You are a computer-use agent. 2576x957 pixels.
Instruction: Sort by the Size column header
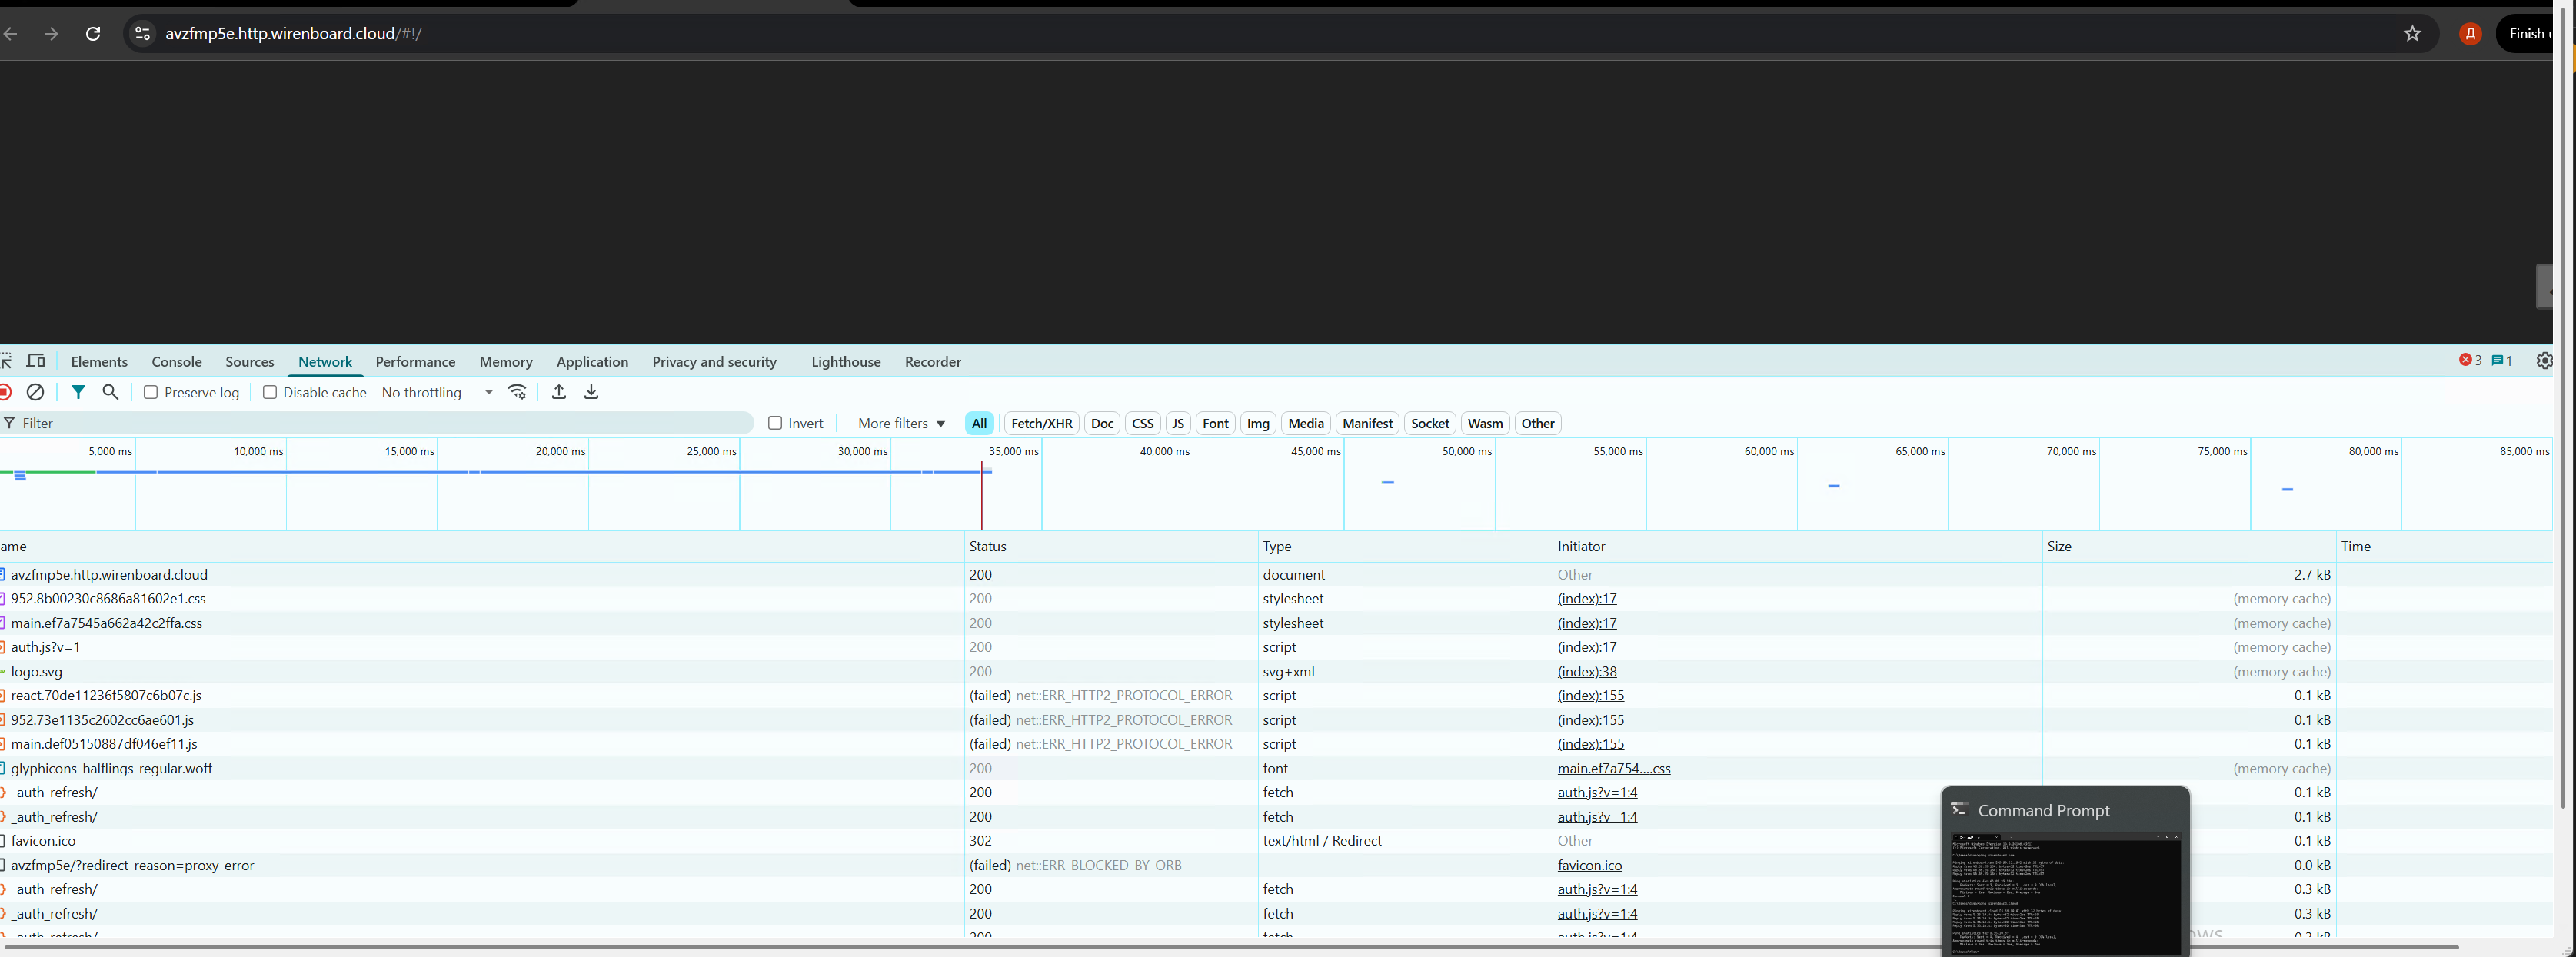coord(2188,546)
